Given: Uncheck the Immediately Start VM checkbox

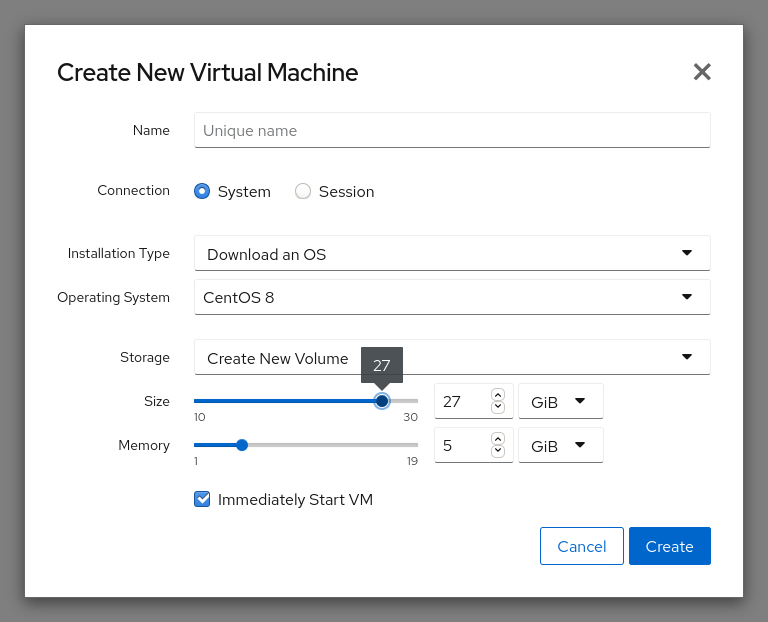Looking at the screenshot, I should (202, 499).
